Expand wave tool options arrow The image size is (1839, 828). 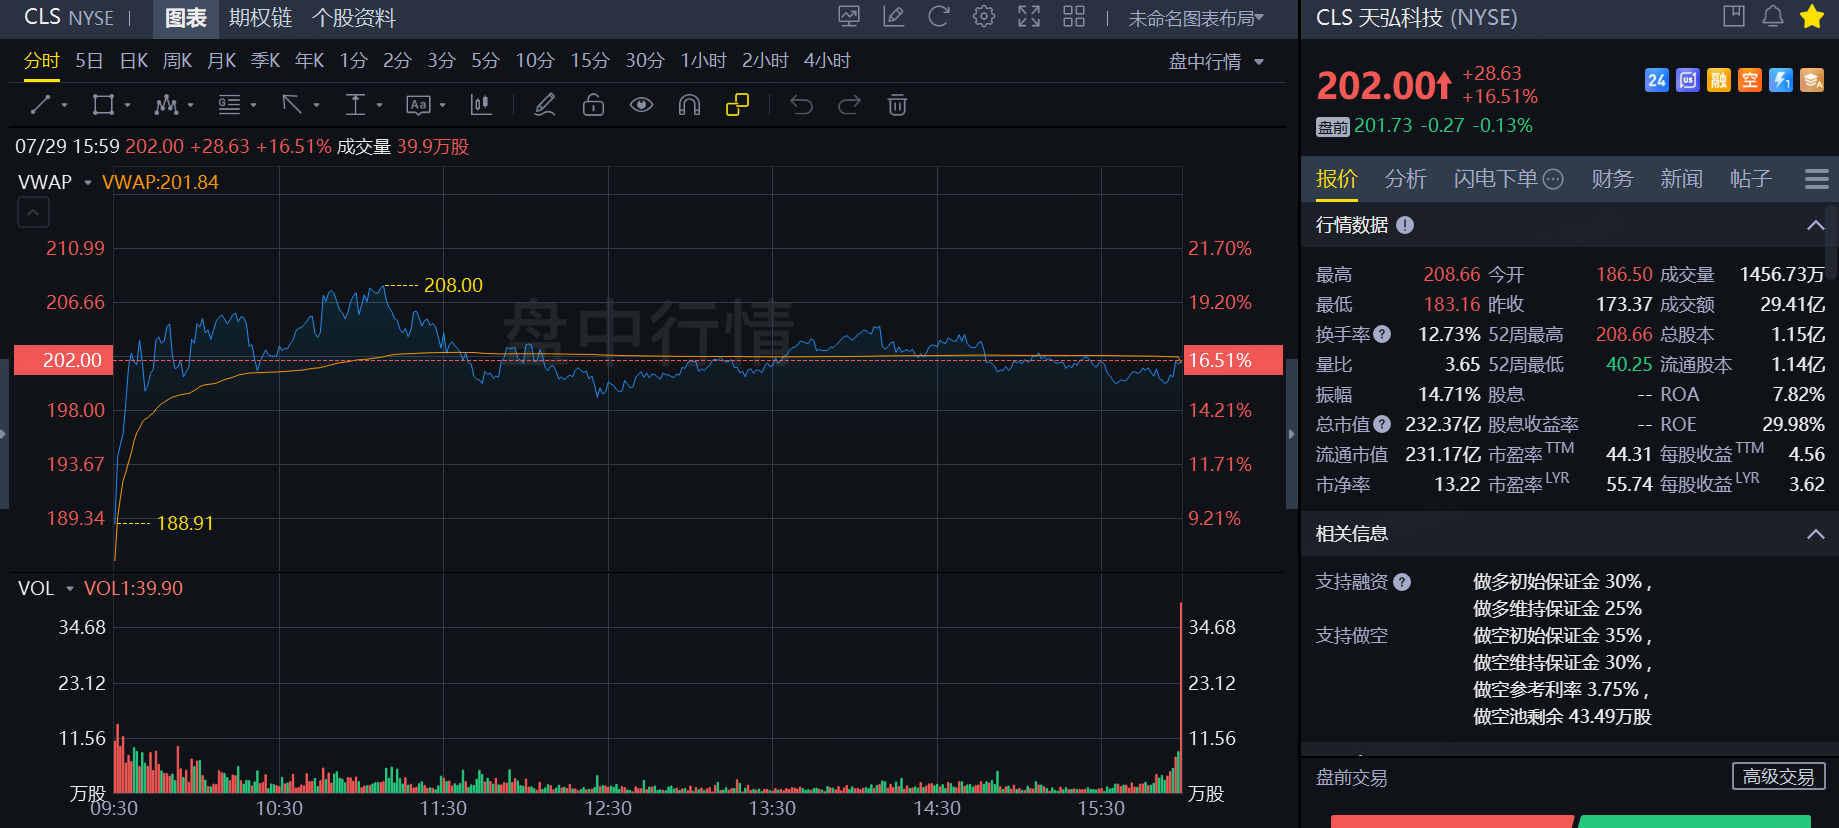191,105
